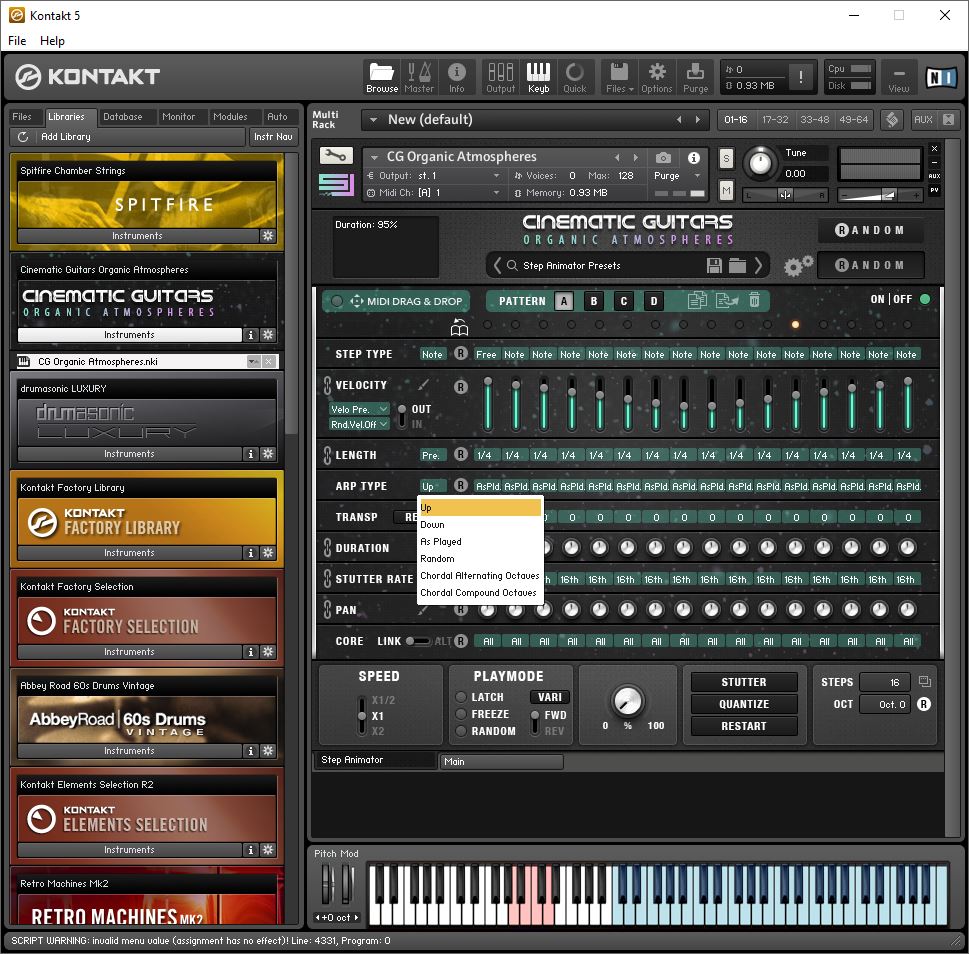
Task: Adjust the first step velocity slider
Action: [x=488, y=404]
